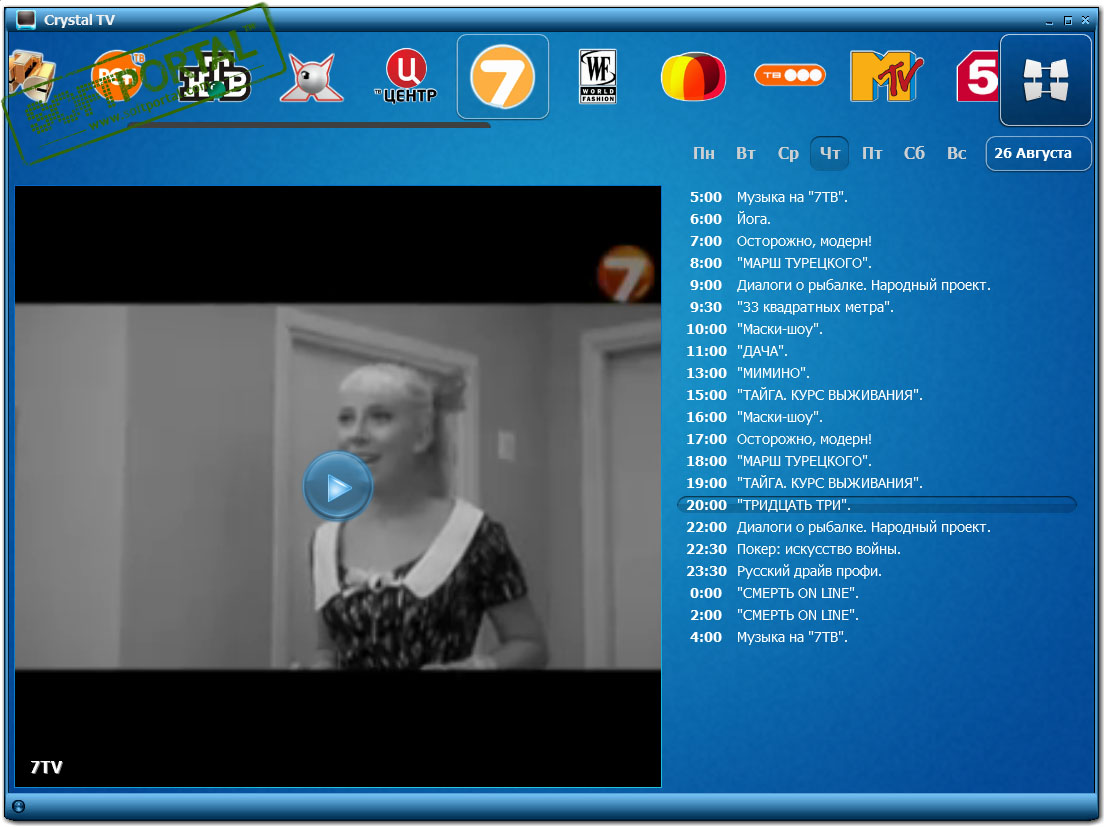This screenshot has height=827, width=1105.
Task: Open Channel 5 logo
Action: [978, 76]
